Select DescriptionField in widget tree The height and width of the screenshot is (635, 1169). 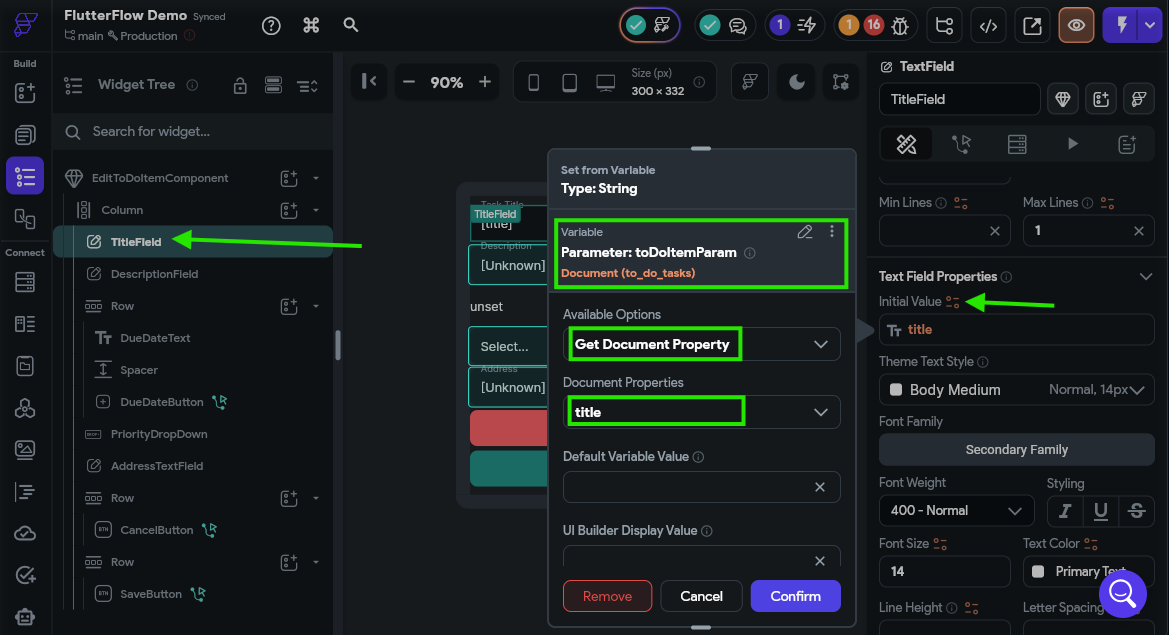pos(154,274)
